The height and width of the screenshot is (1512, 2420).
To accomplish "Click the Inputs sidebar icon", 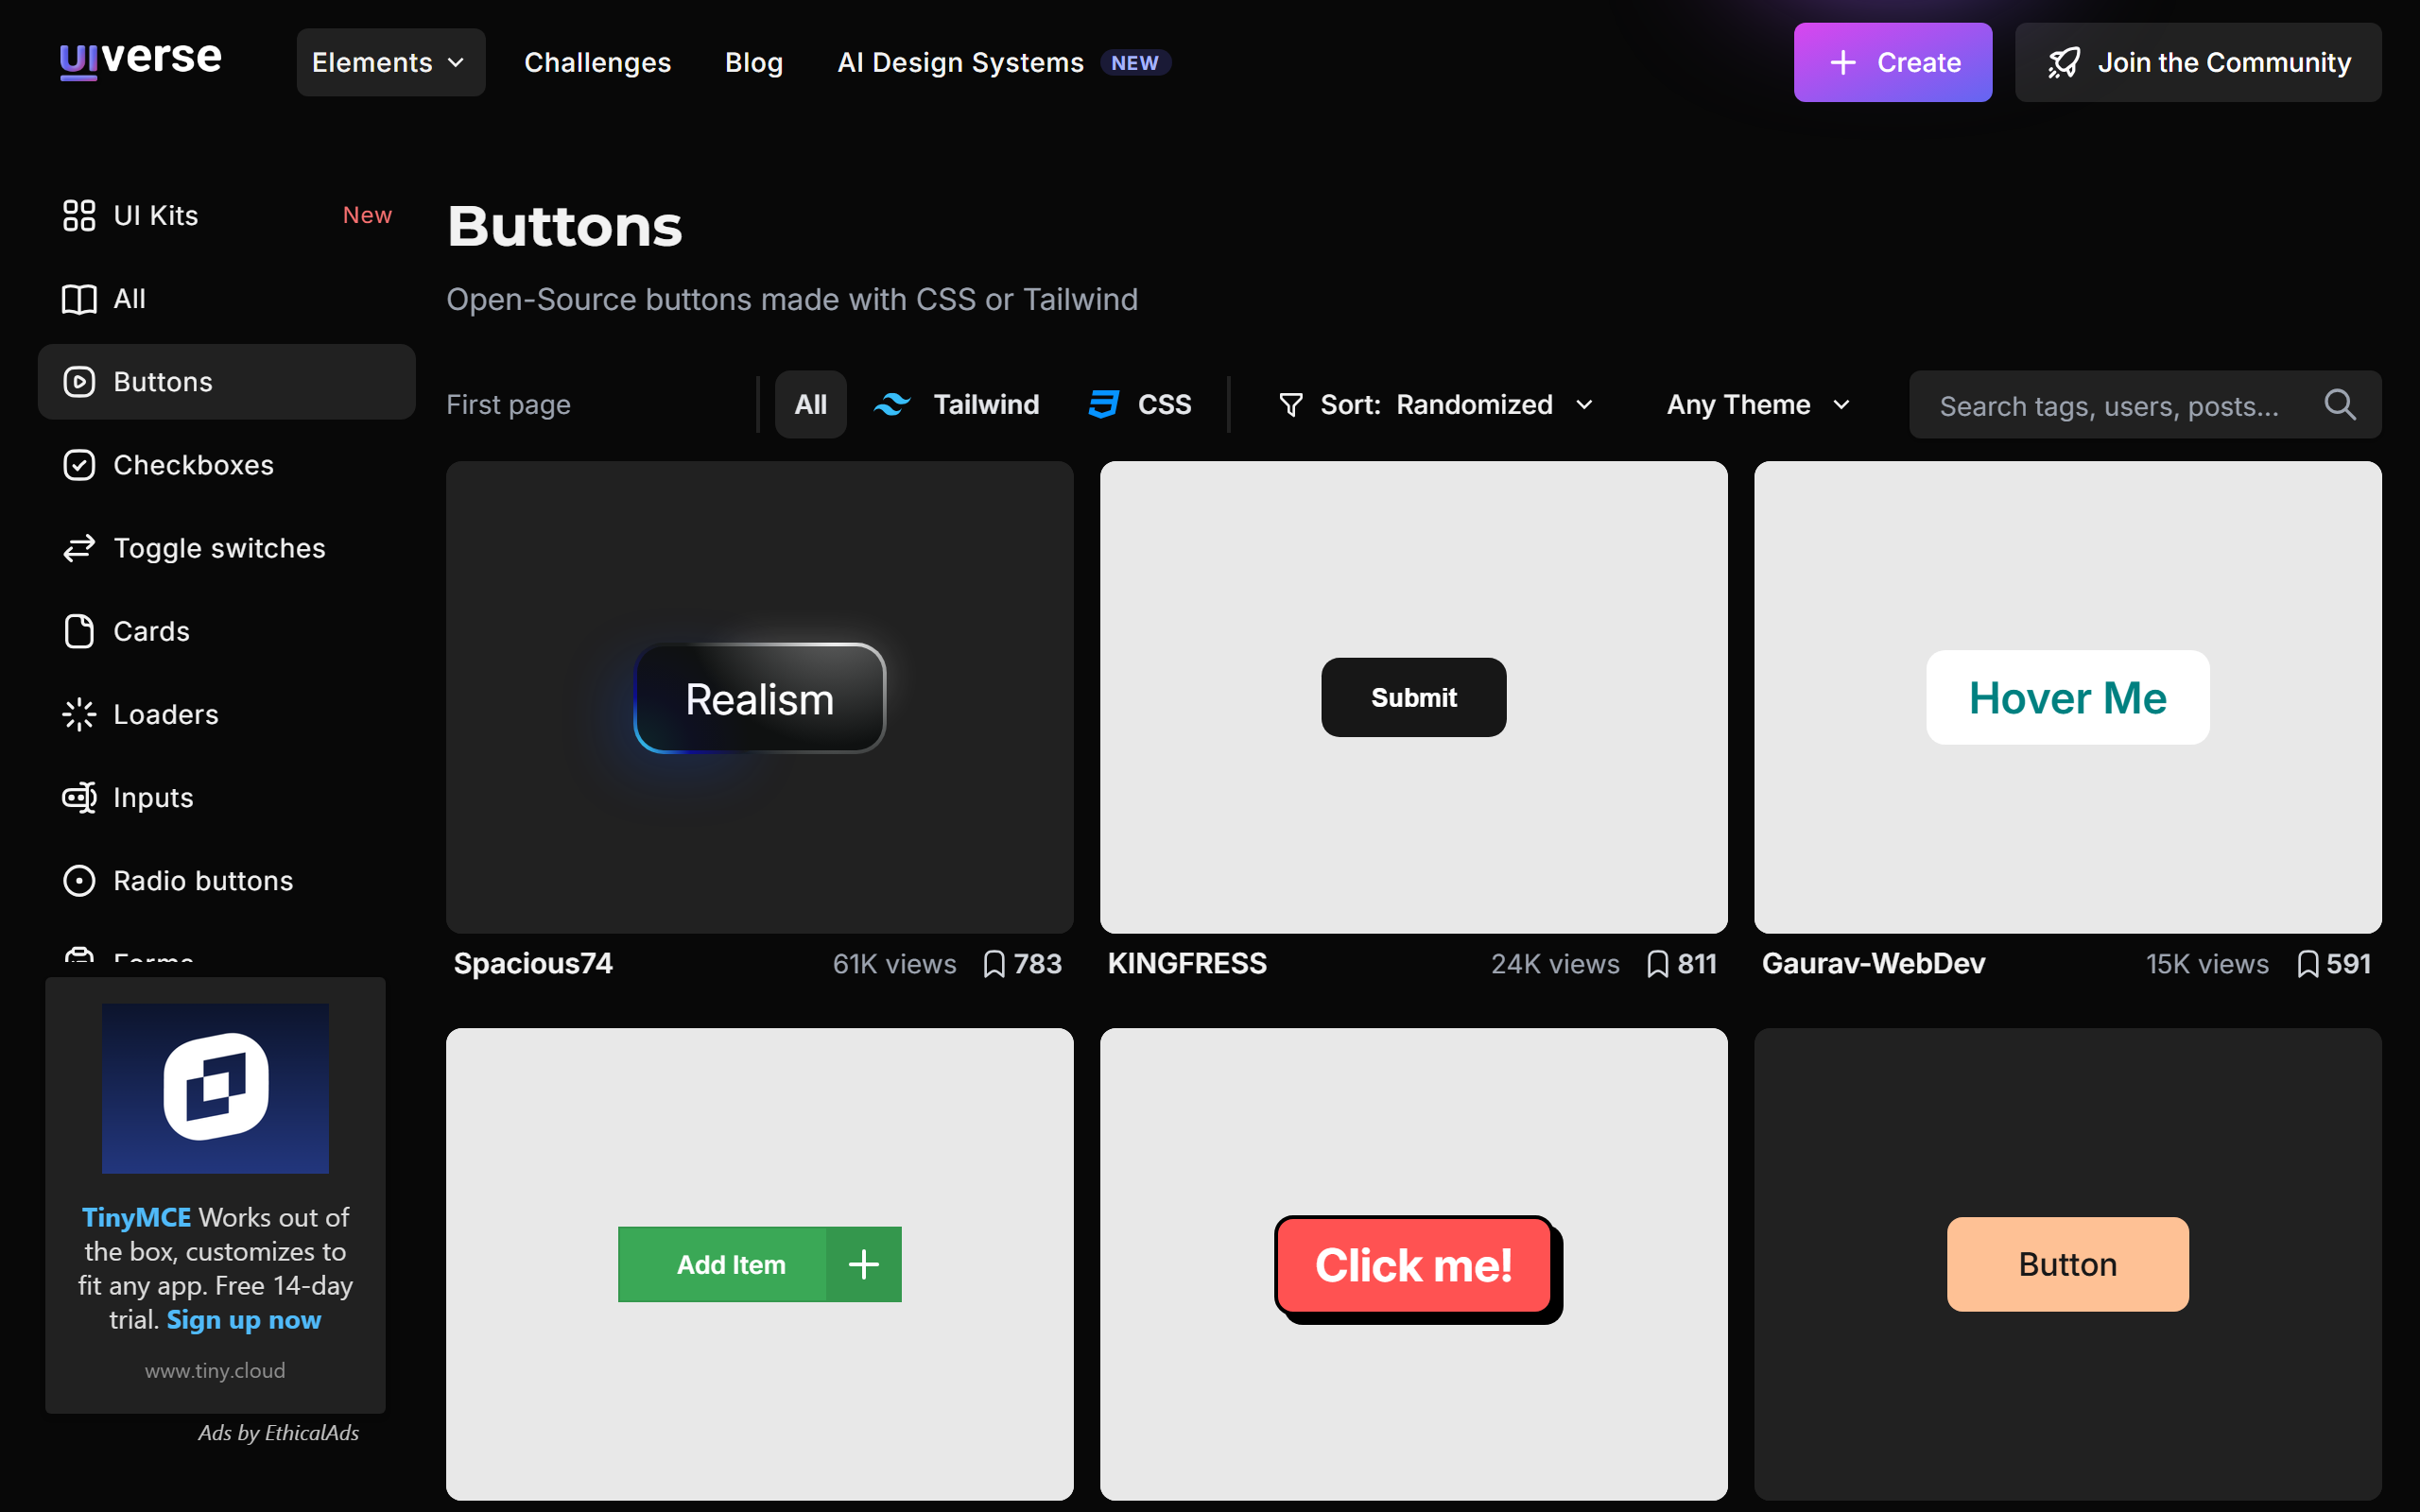I will tap(79, 797).
